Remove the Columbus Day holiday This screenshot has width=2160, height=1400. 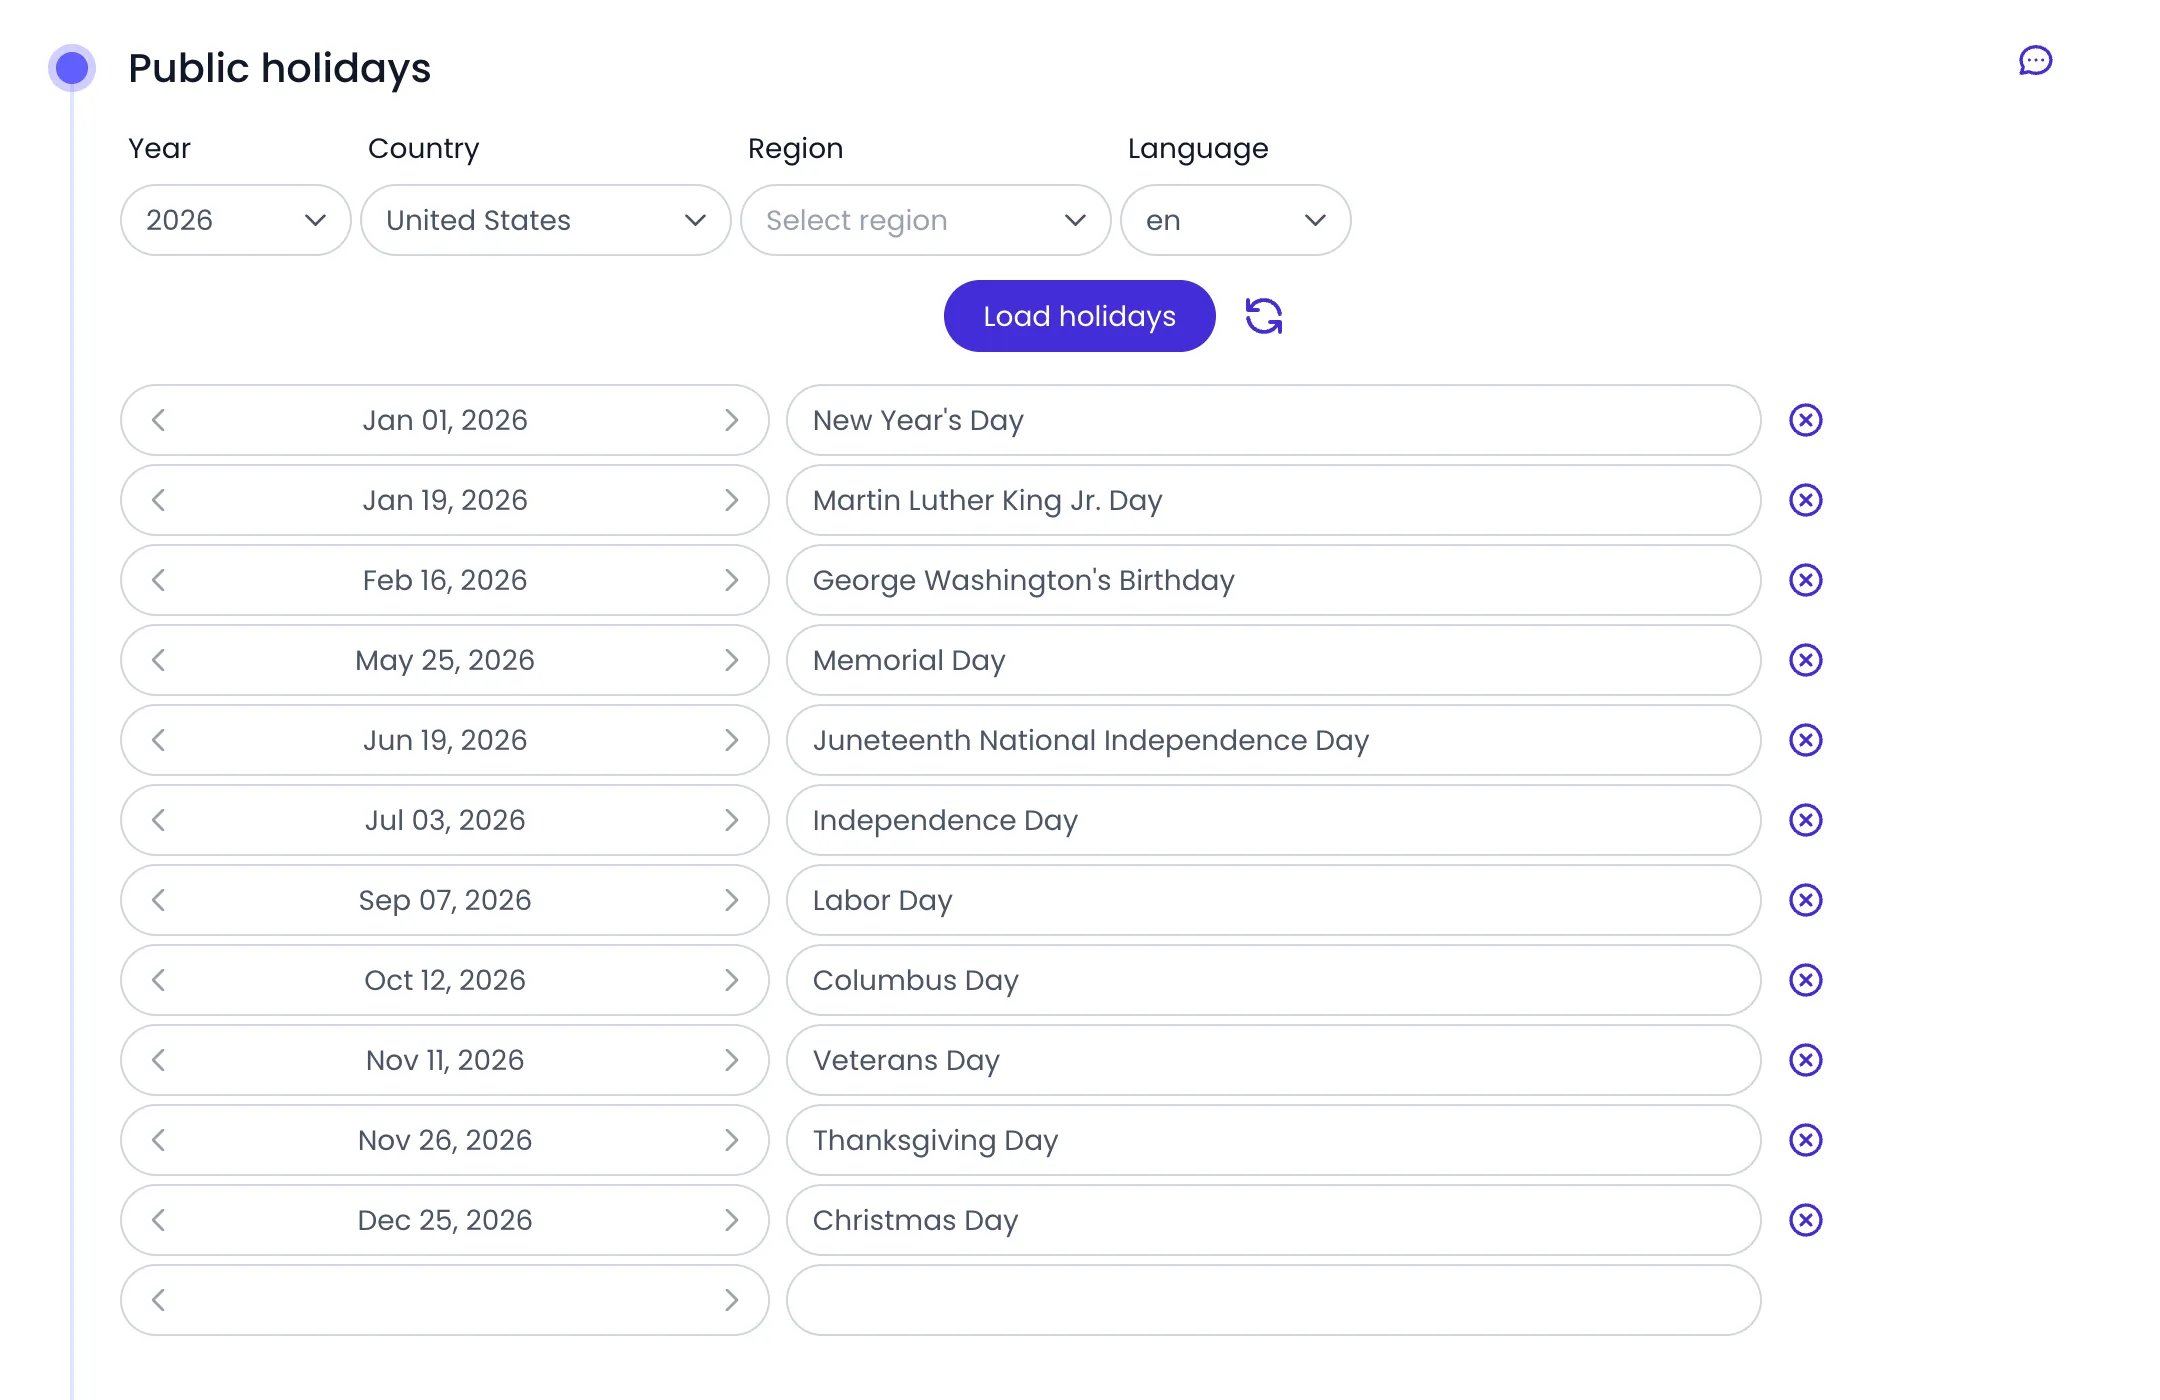pos(1805,980)
